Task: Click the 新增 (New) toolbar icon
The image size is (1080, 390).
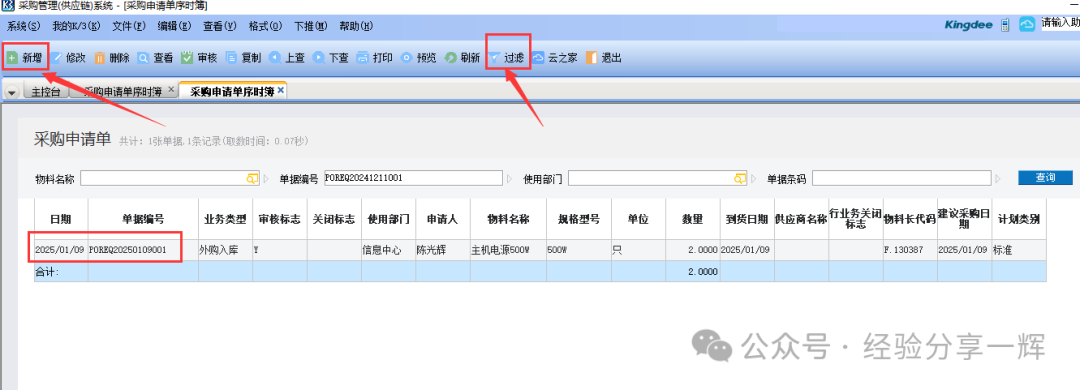Action: pyautogui.click(x=12, y=58)
